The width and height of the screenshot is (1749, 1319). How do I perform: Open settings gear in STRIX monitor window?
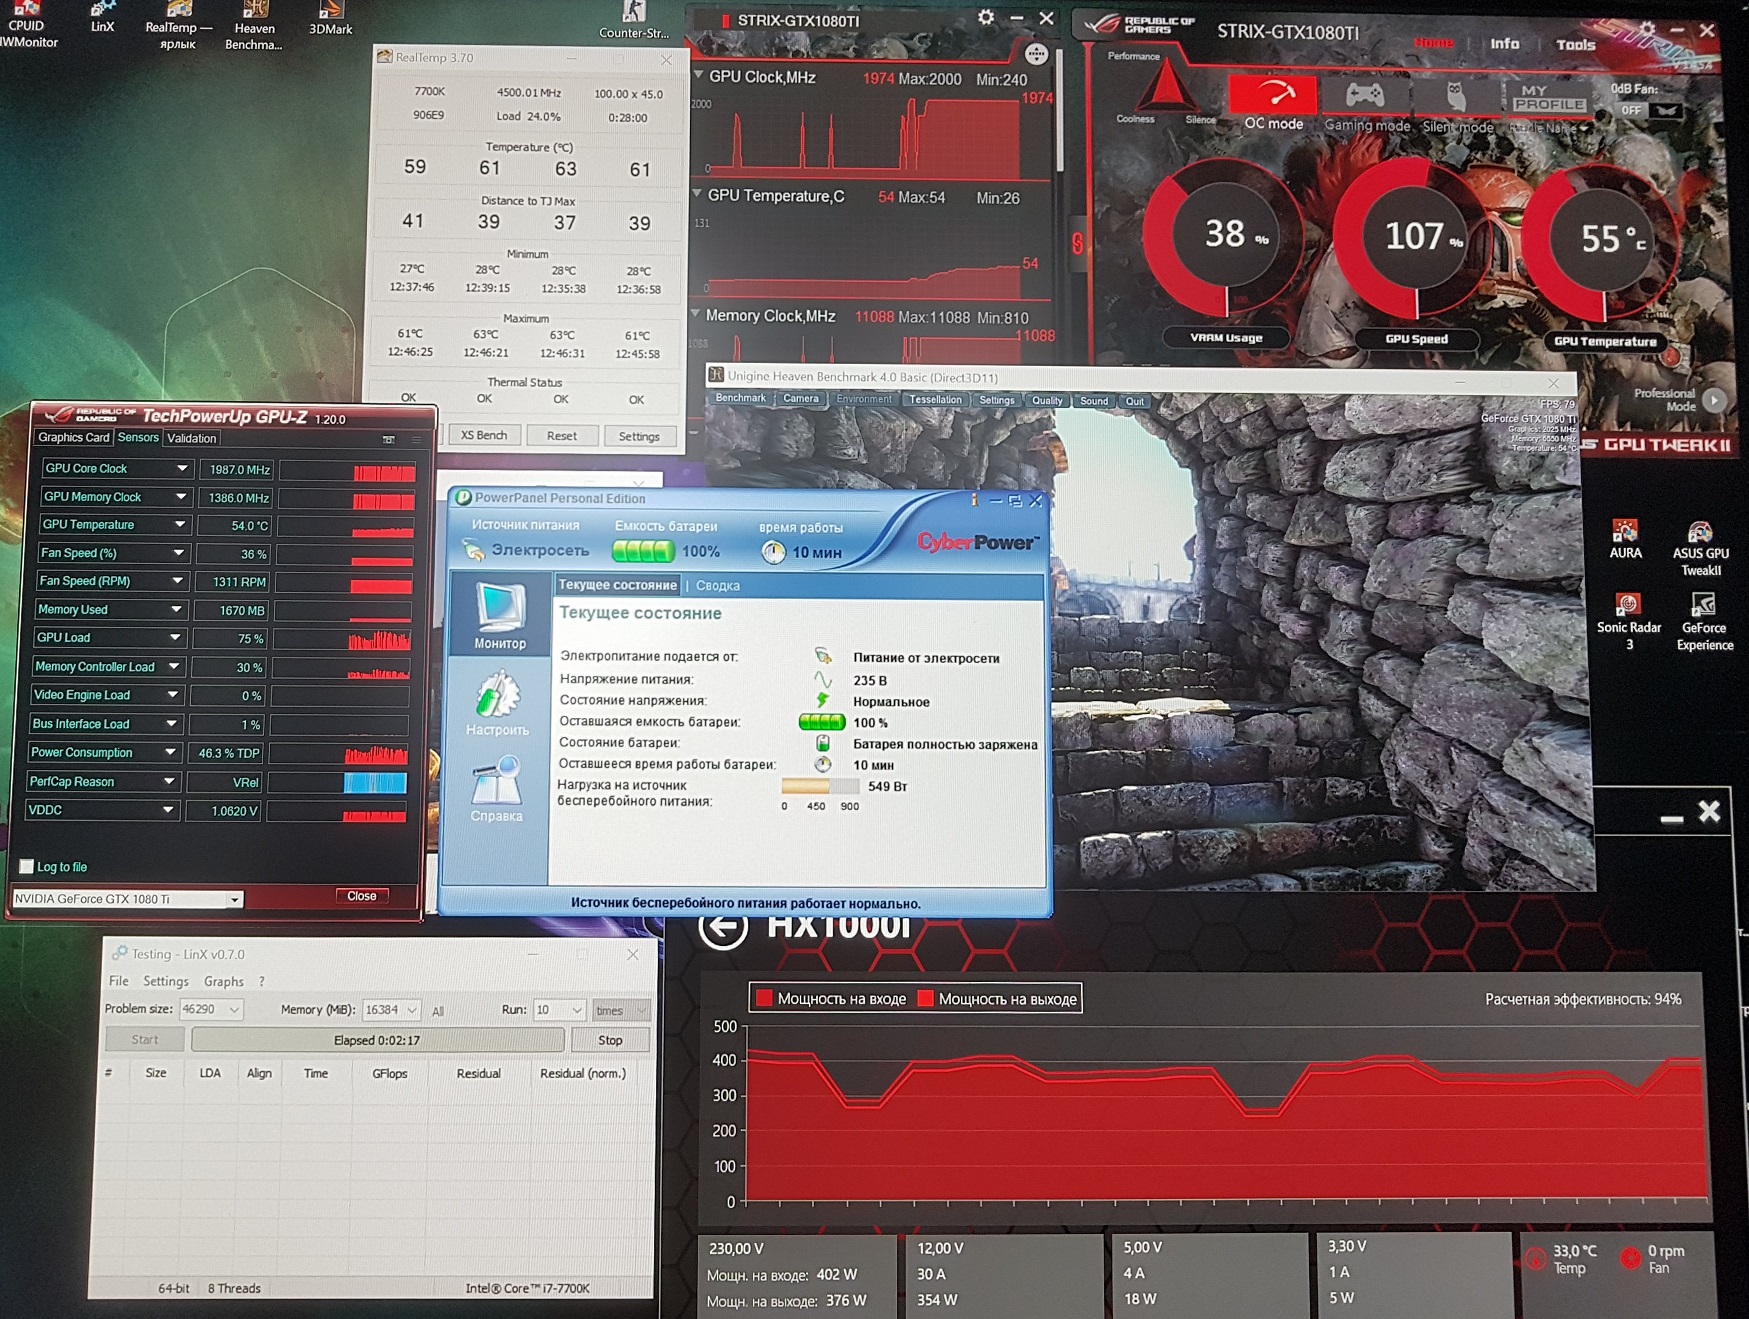coord(986,18)
